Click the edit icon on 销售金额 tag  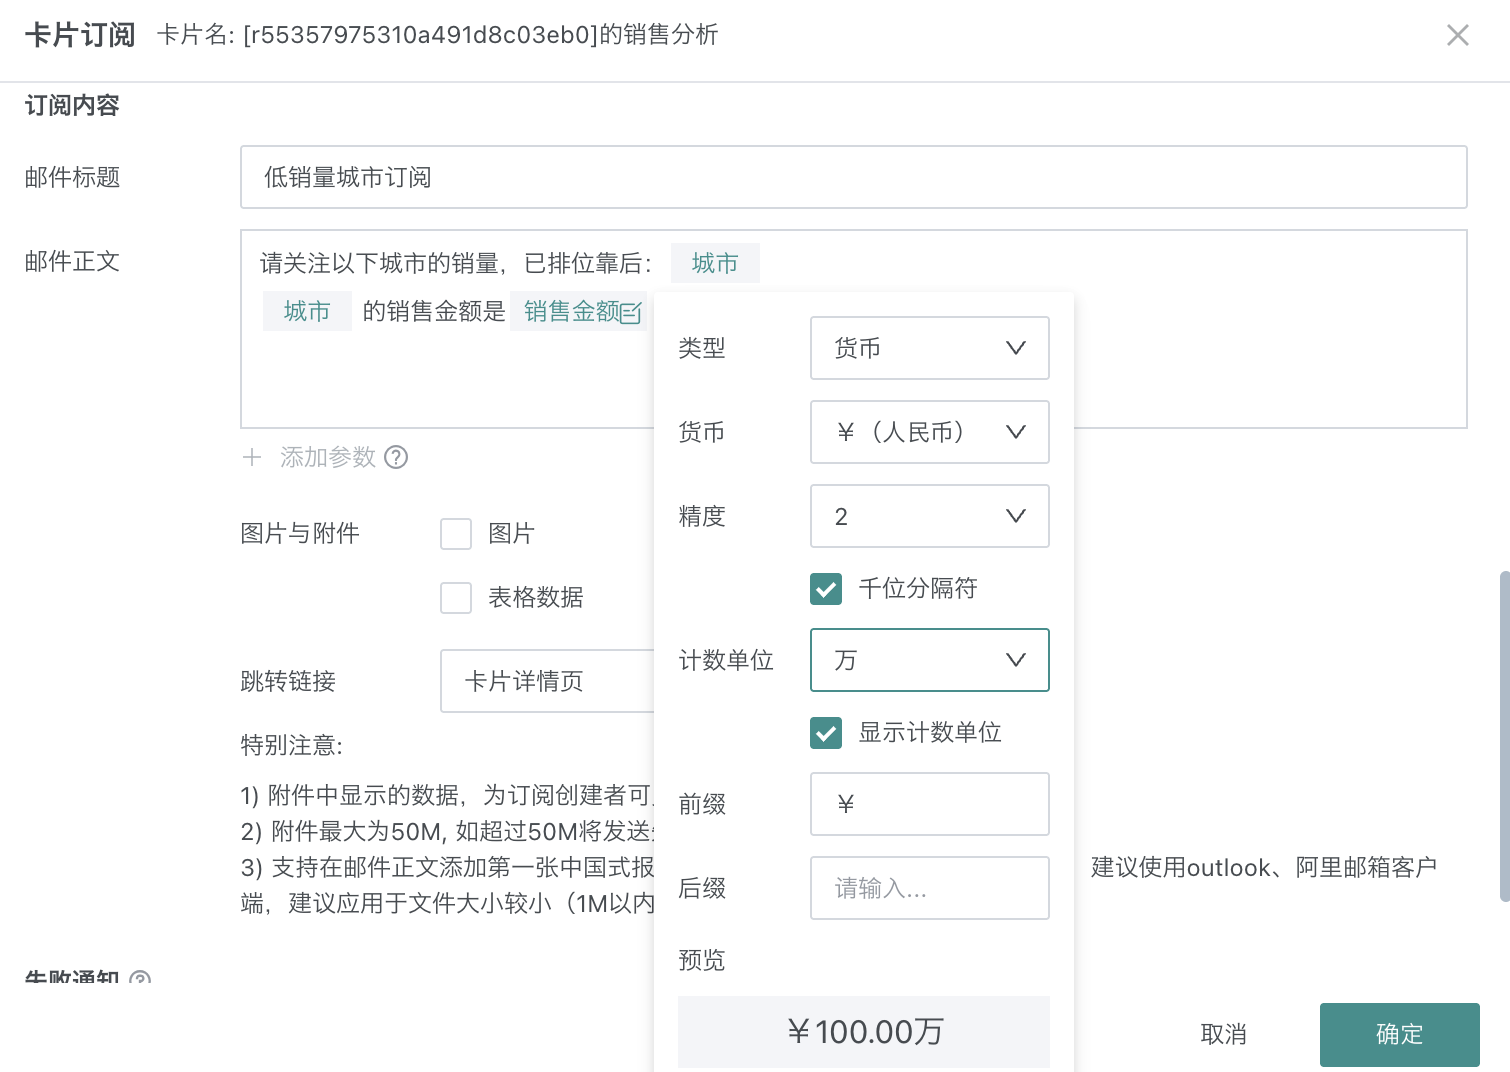point(631,313)
